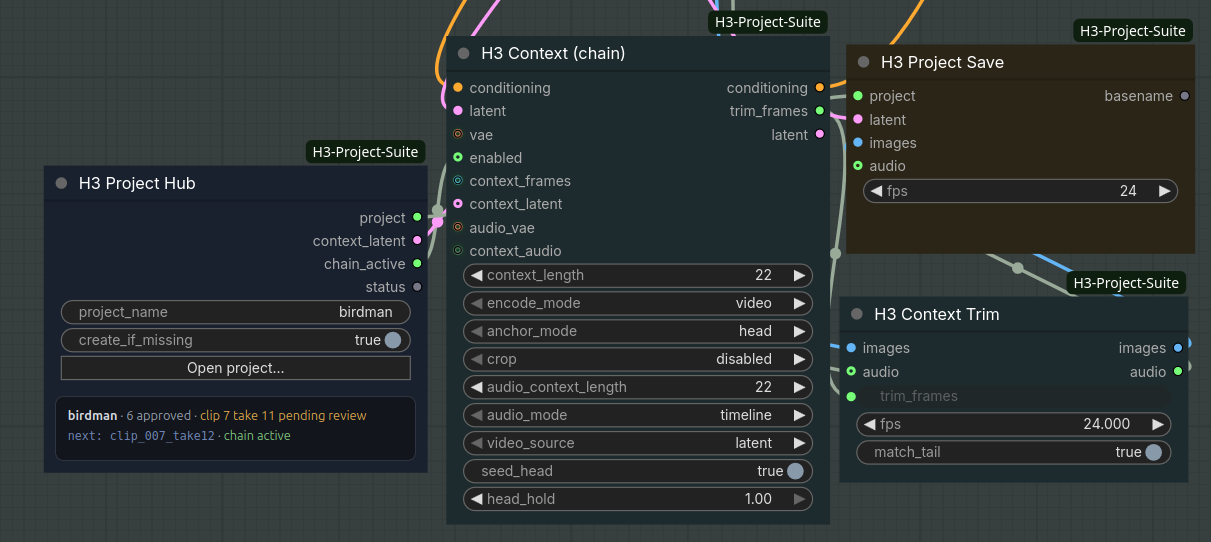The height and width of the screenshot is (542, 1211).
Task: Click the images input socket on Project Save
Action: pyautogui.click(x=858, y=142)
